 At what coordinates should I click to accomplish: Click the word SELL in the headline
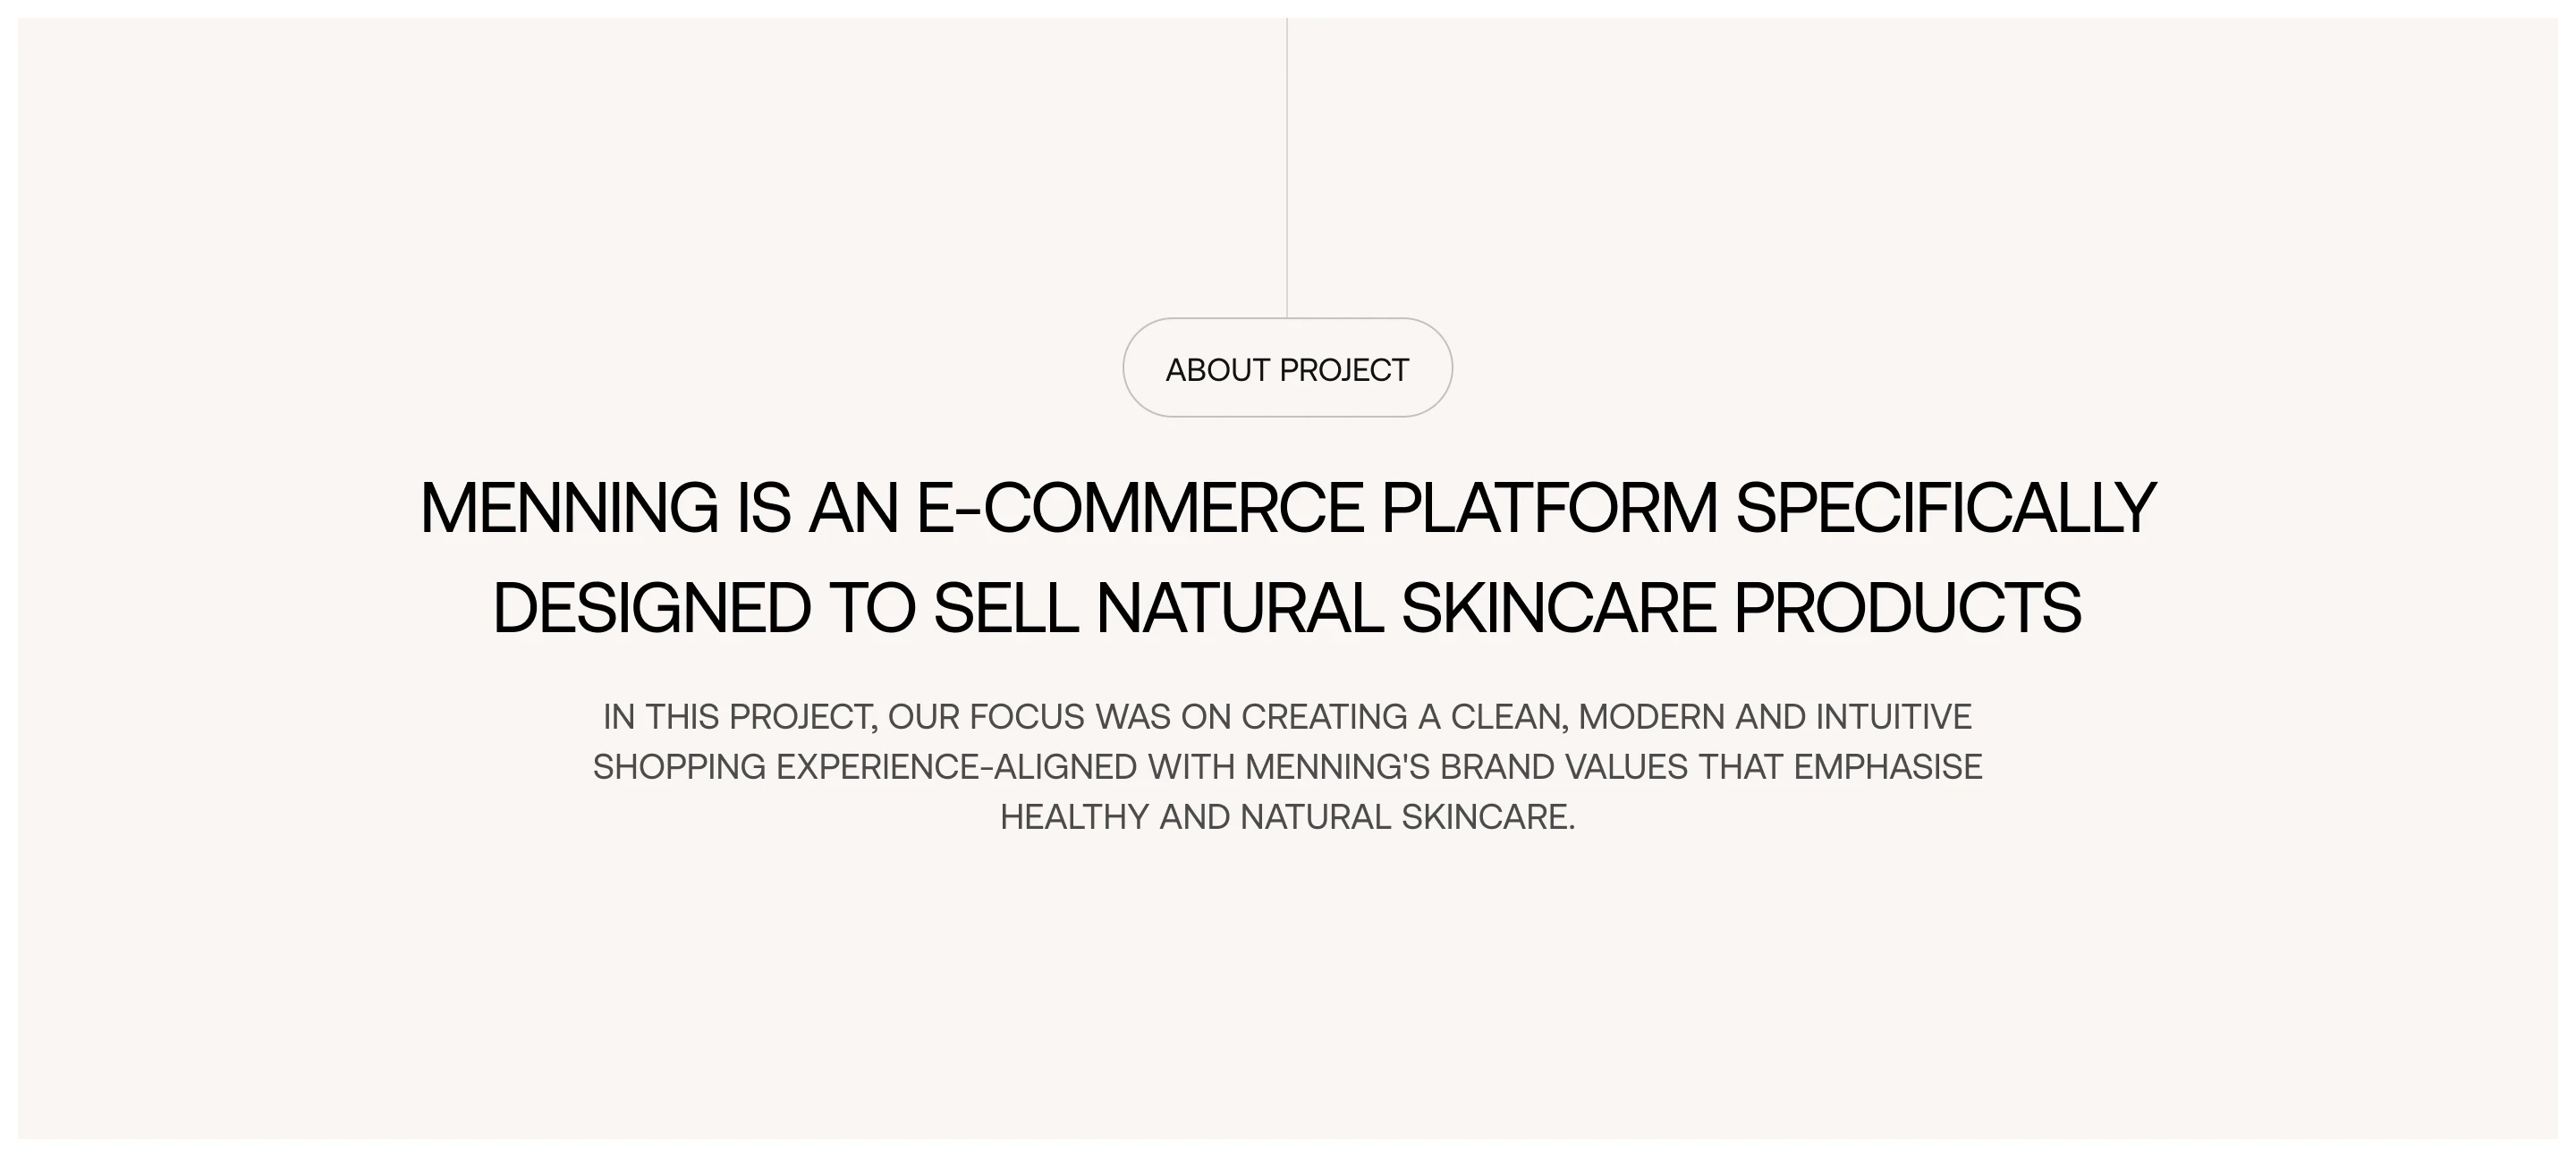point(1006,608)
